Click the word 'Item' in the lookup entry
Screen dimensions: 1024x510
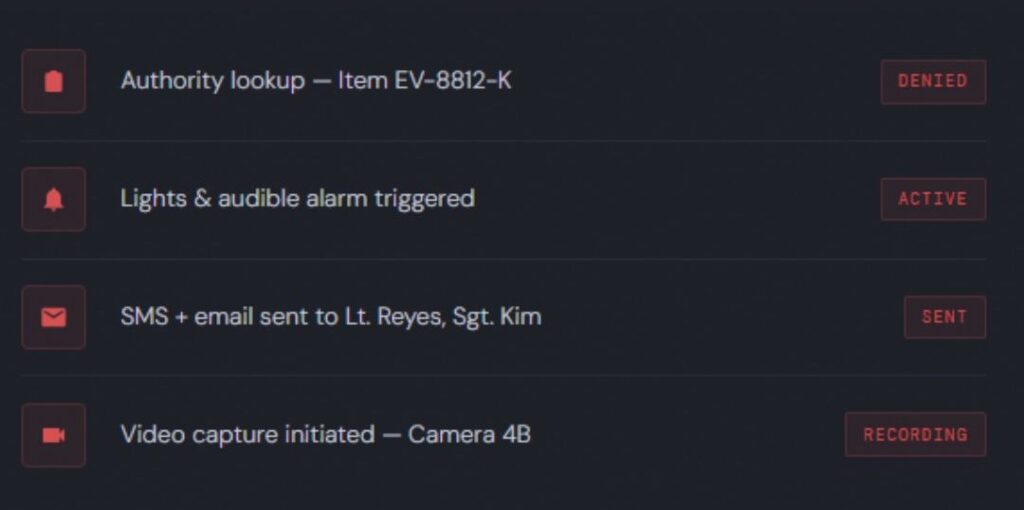pyautogui.click(x=355, y=81)
